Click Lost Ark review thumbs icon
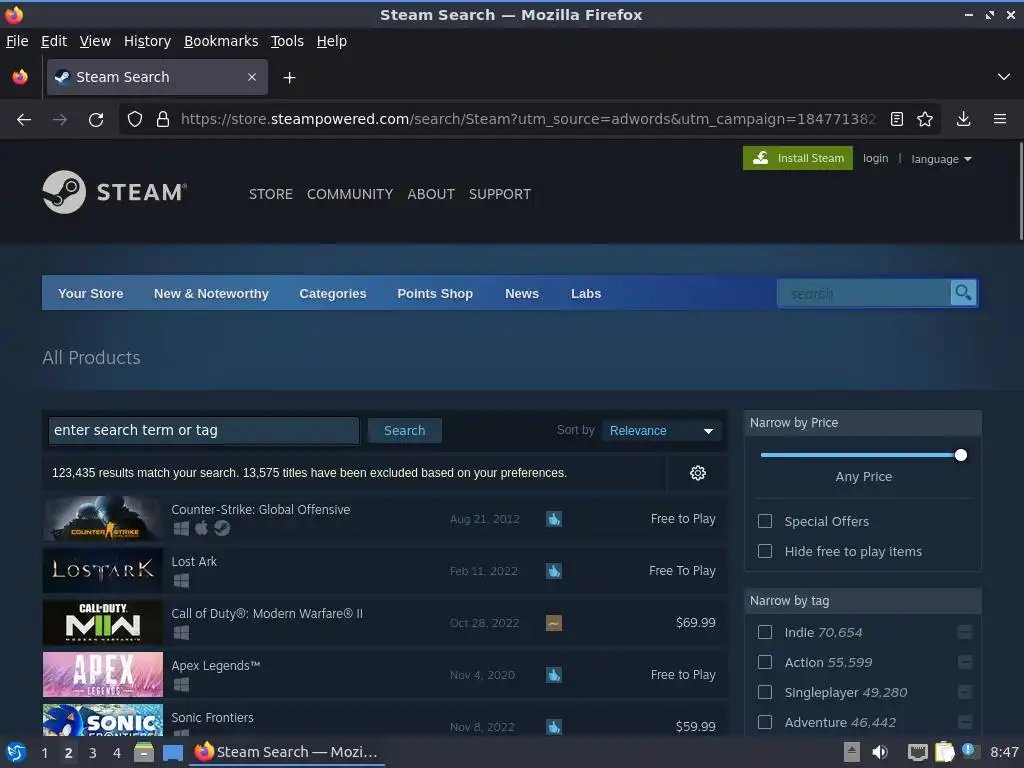This screenshot has height=768, width=1024. tap(554, 571)
